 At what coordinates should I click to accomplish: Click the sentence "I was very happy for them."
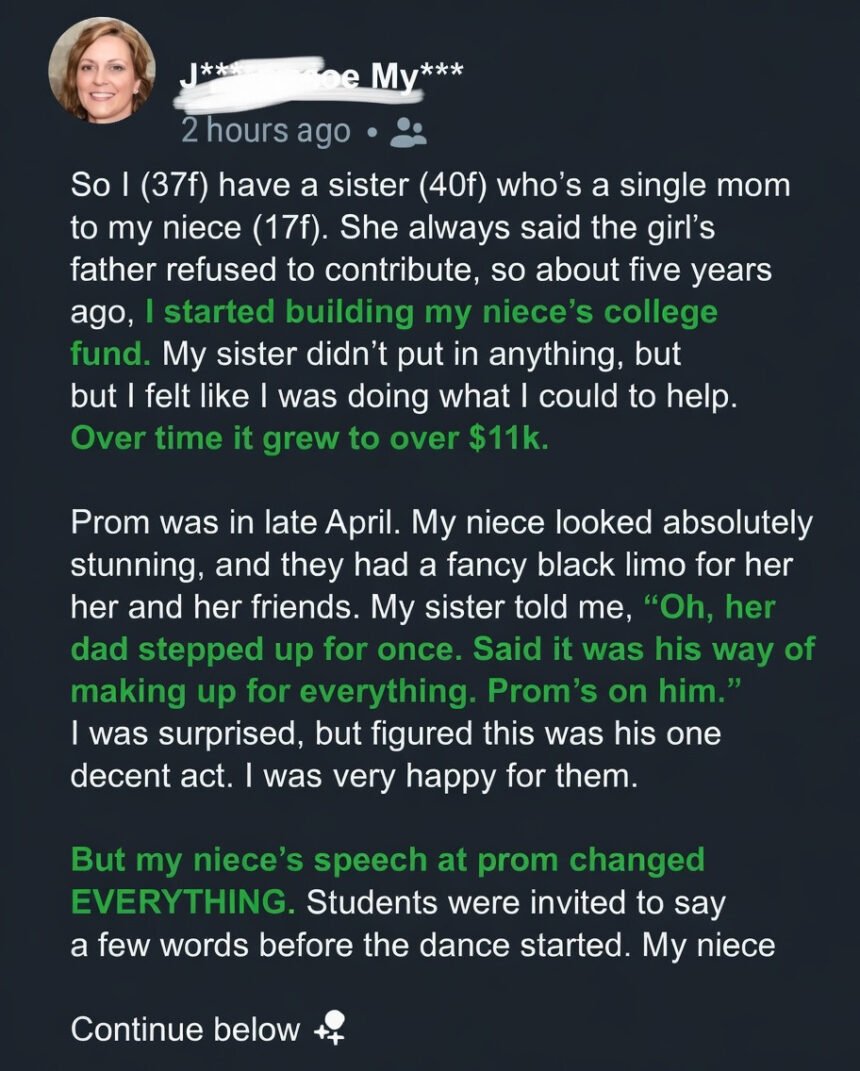pos(466,776)
